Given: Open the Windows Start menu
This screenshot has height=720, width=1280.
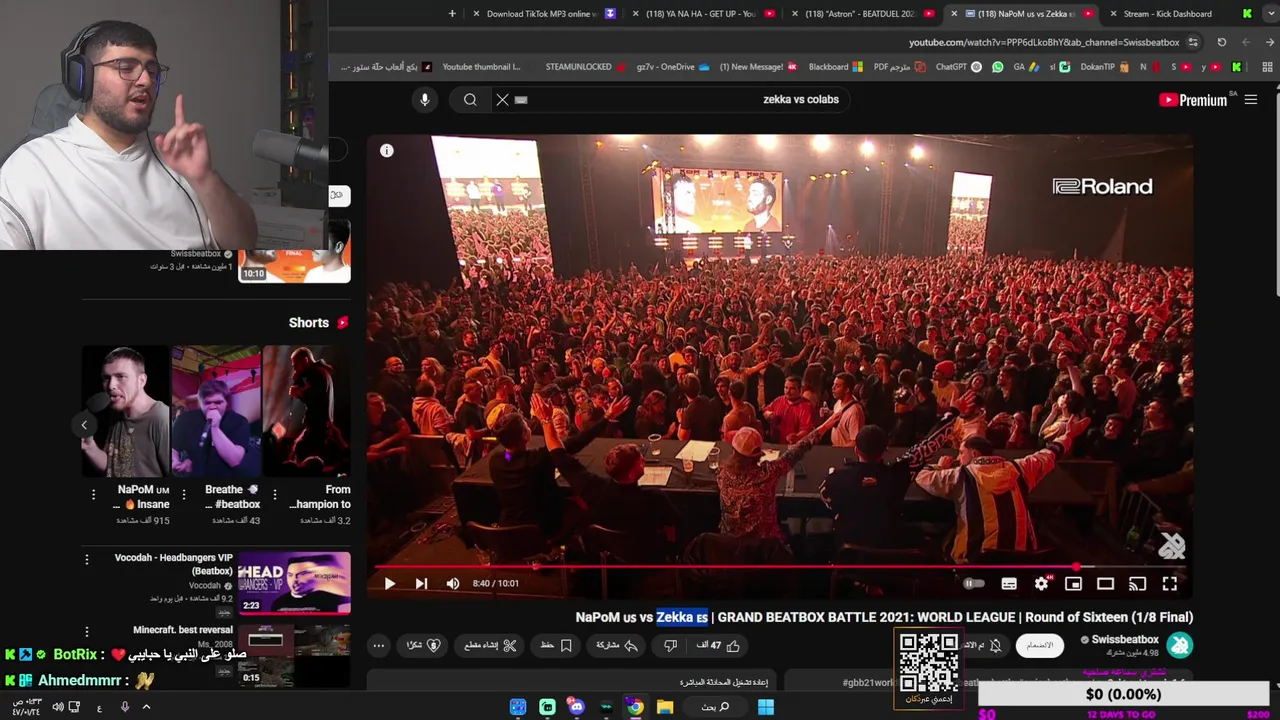Looking at the screenshot, I should click(x=765, y=707).
